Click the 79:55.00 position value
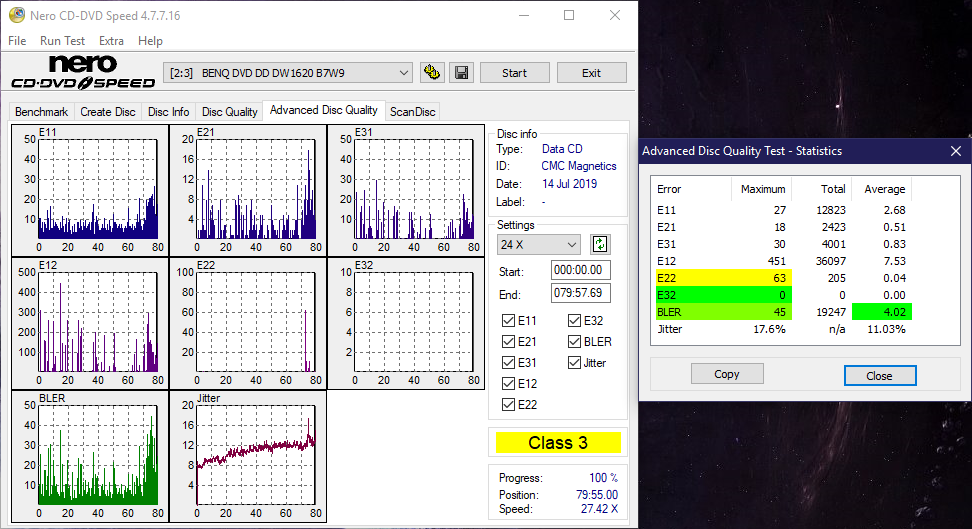 [x=596, y=494]
